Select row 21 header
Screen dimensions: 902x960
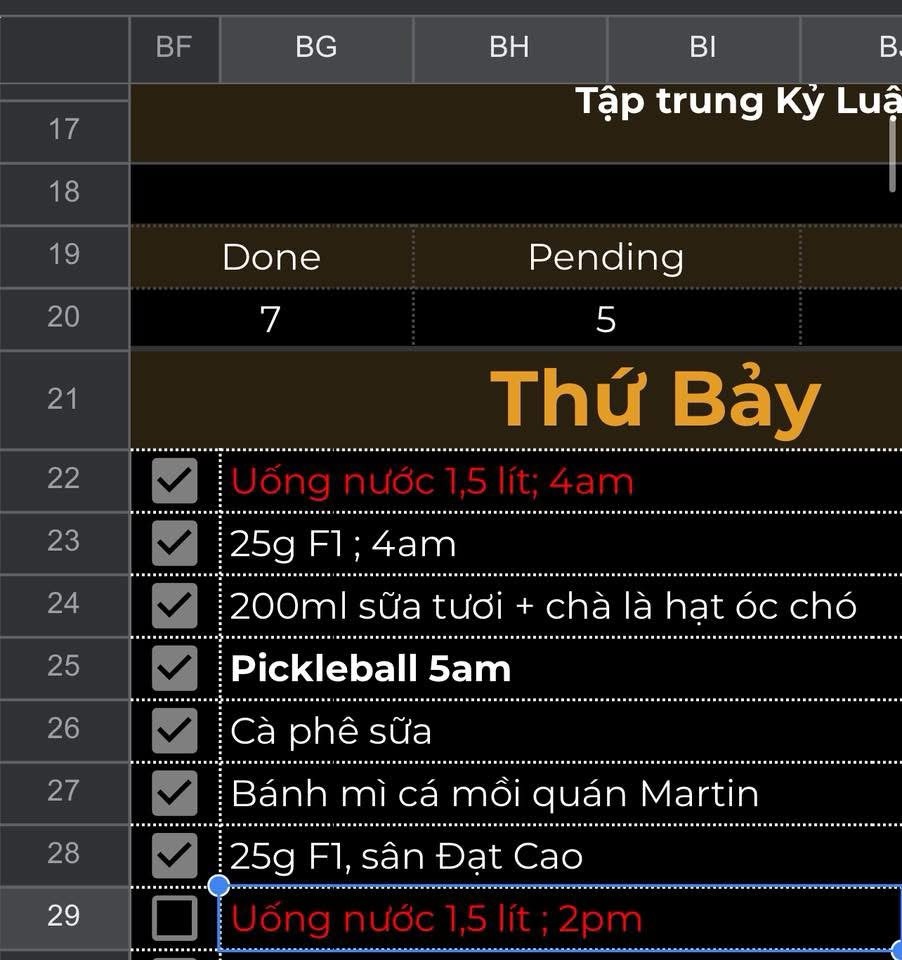63,399
